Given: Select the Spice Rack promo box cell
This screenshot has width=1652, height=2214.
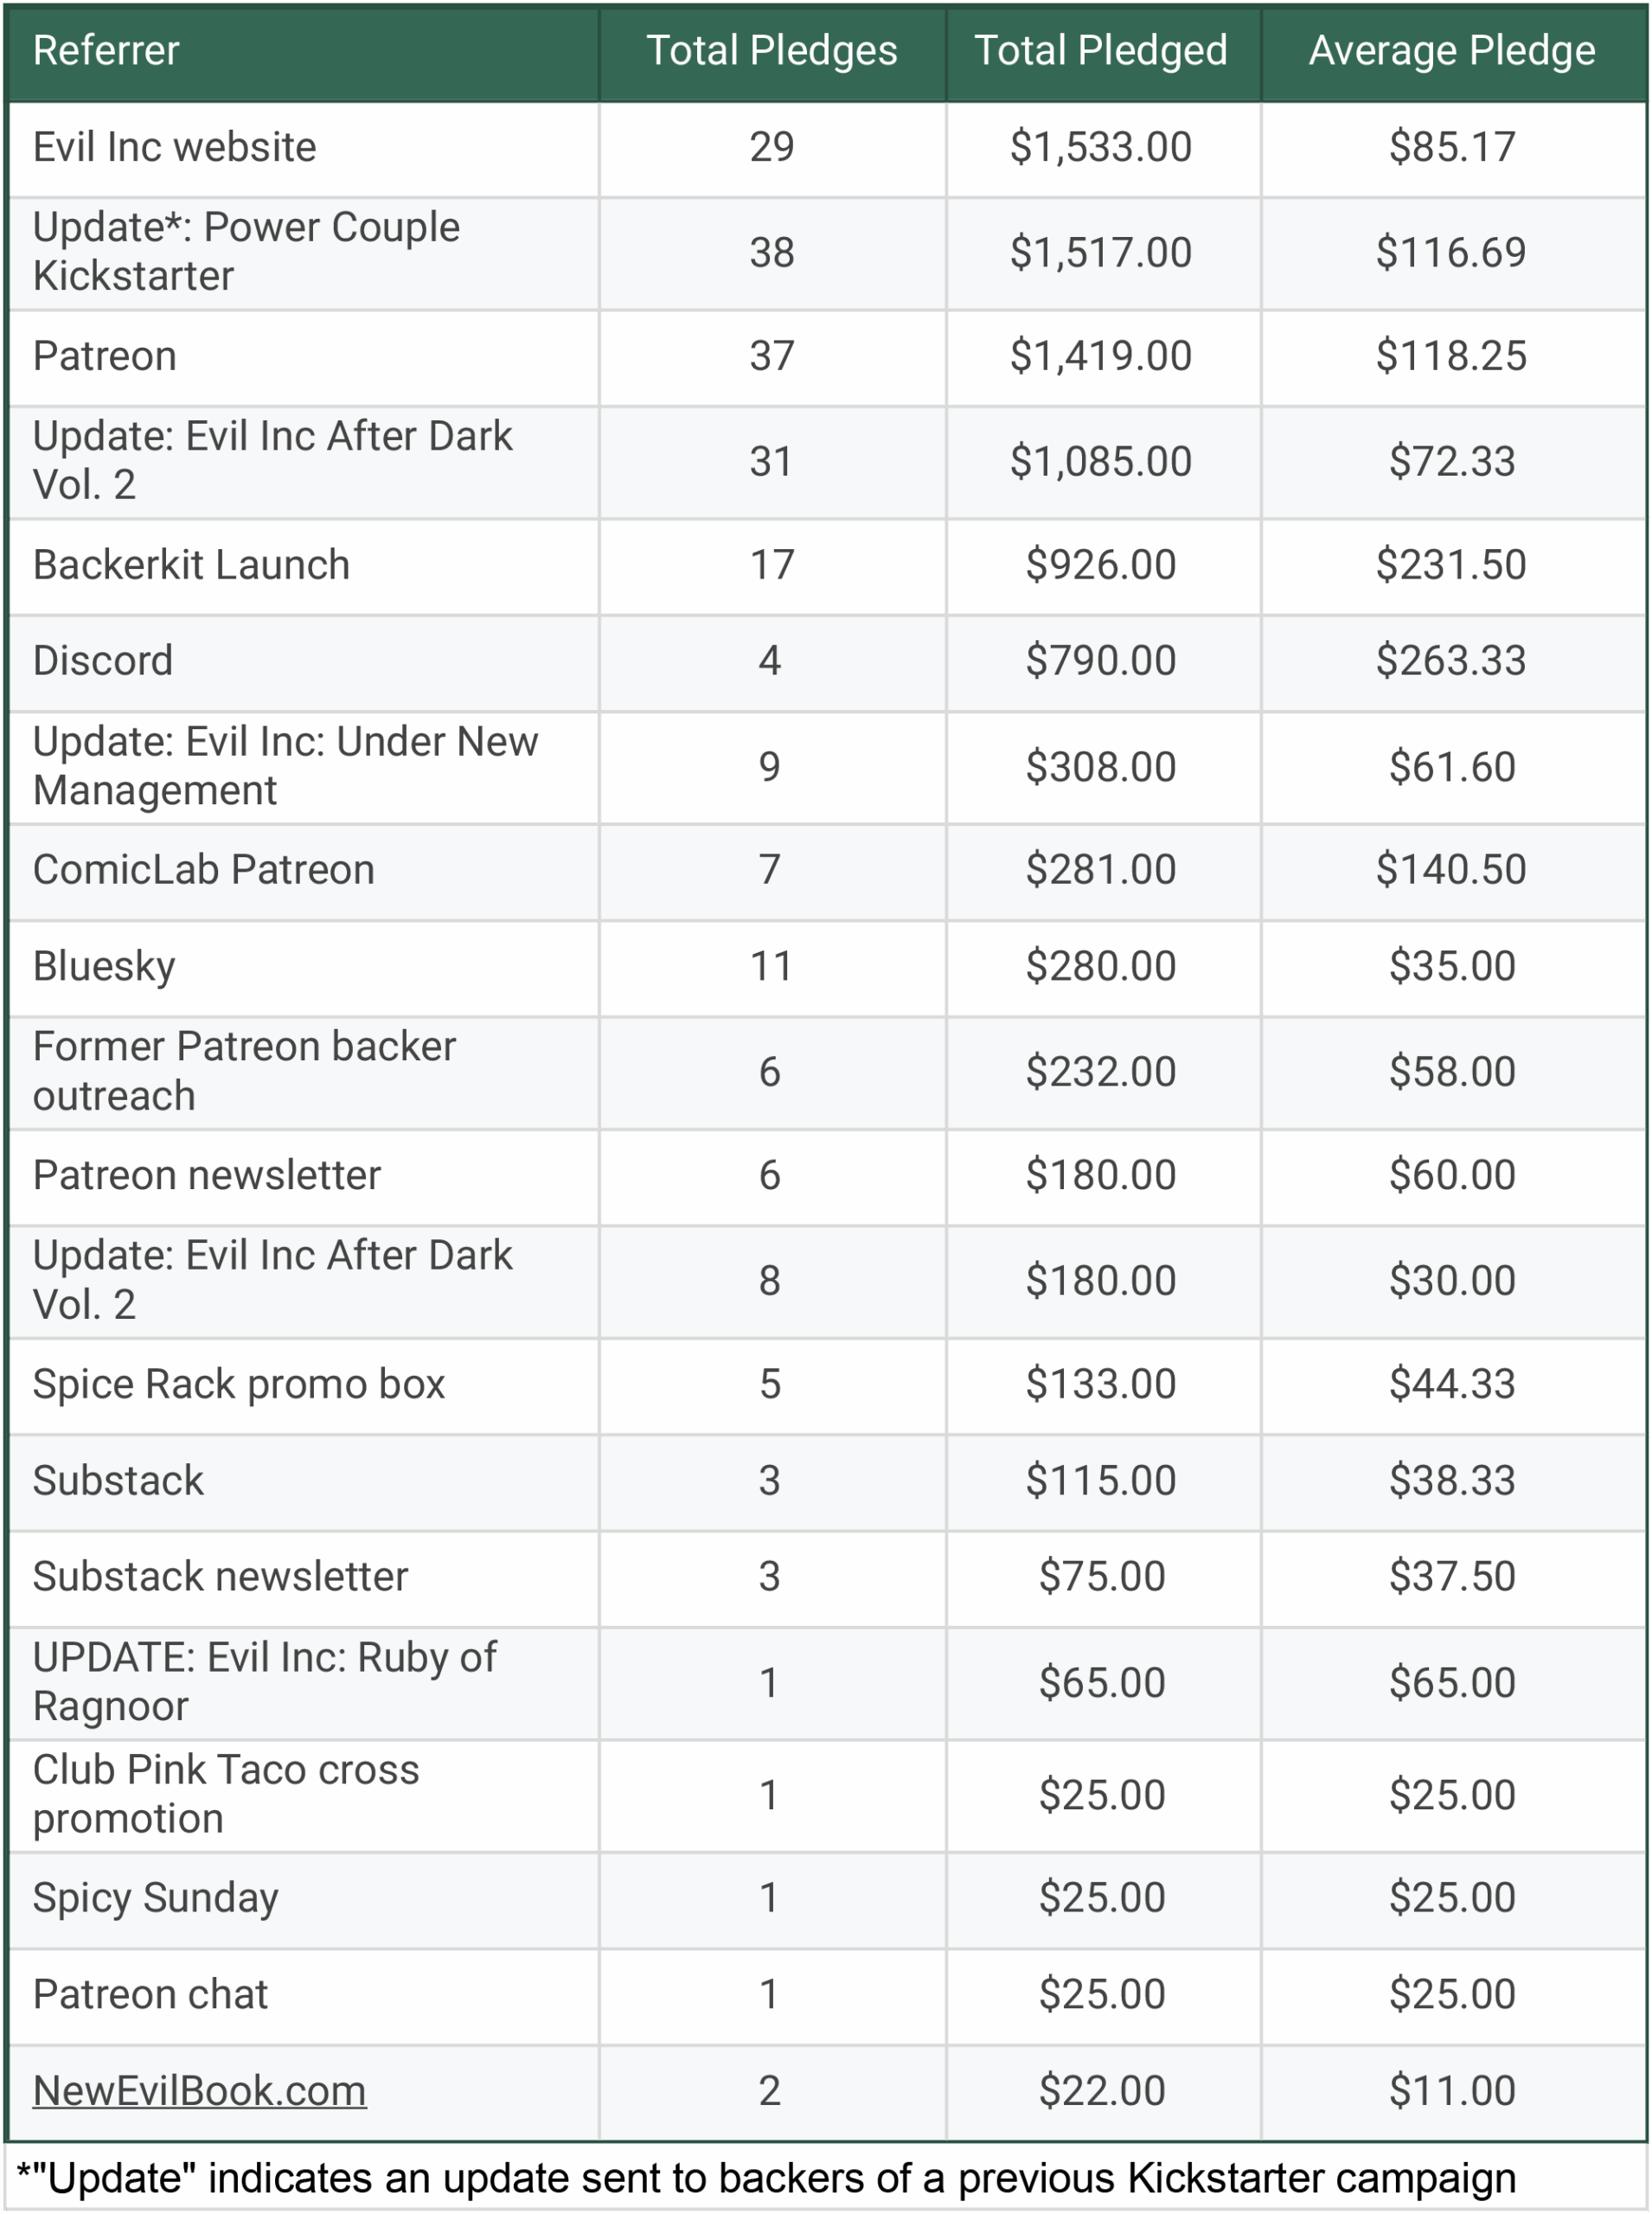Looking at the screenshot, I should coord(238,1384).
